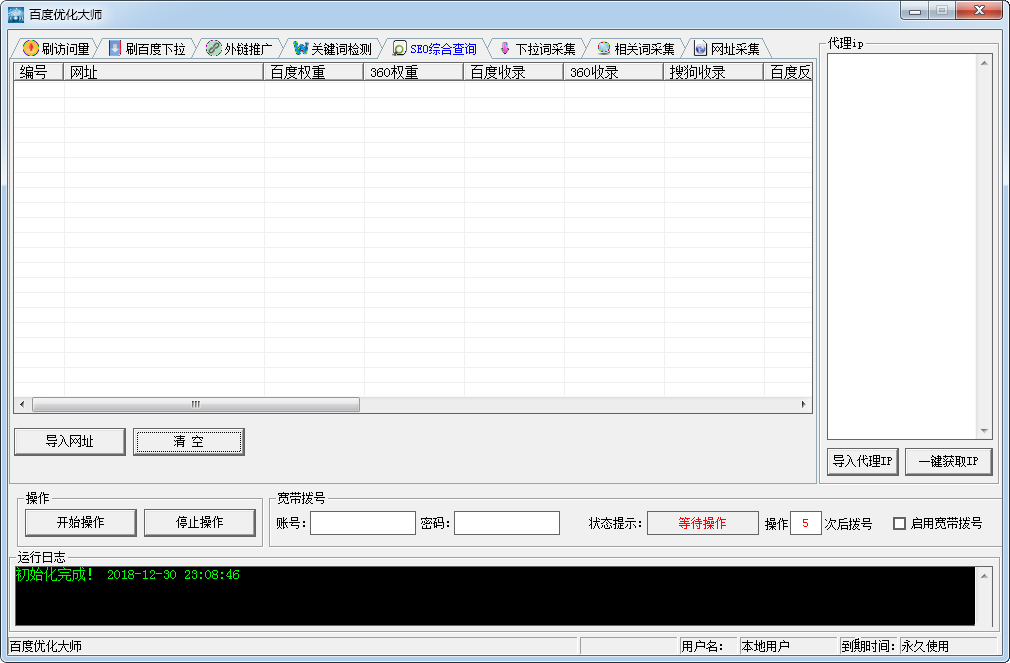The width and height of the screenshot is (1010, 663).
Task: Click the 百度优化大师 status bar text
Action: click(46, 646)
